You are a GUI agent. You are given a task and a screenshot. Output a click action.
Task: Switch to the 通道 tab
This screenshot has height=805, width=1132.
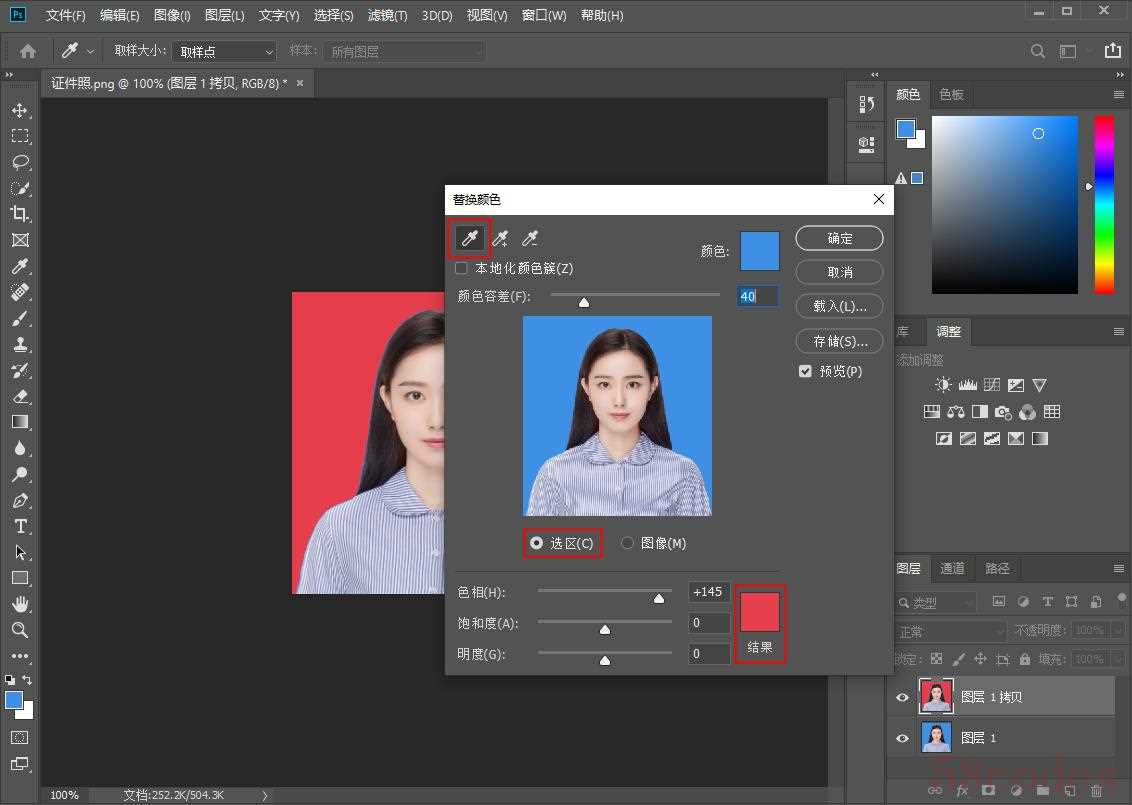(x=952, y=568)
